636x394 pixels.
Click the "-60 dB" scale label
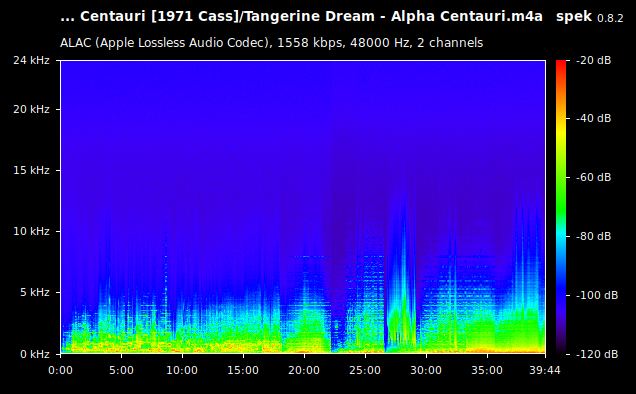(593, 177)
